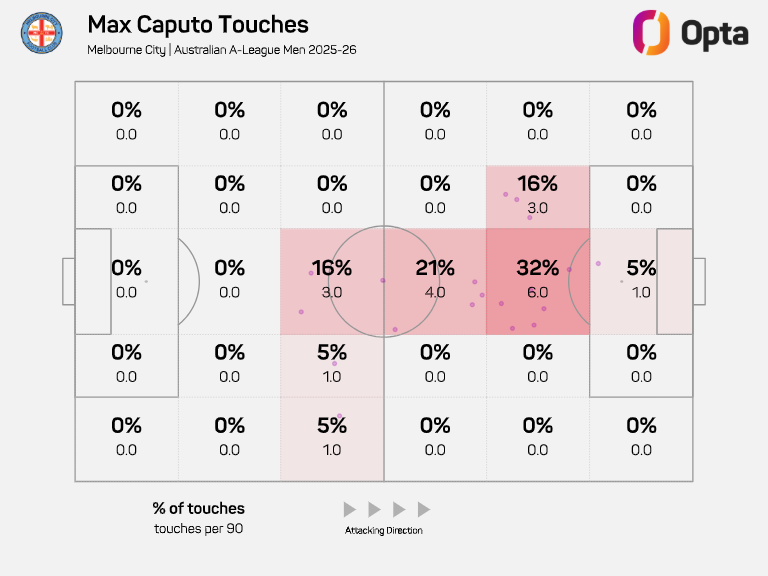Click the 0% zone in the top-left corner
768x576 pixels.
126,121
